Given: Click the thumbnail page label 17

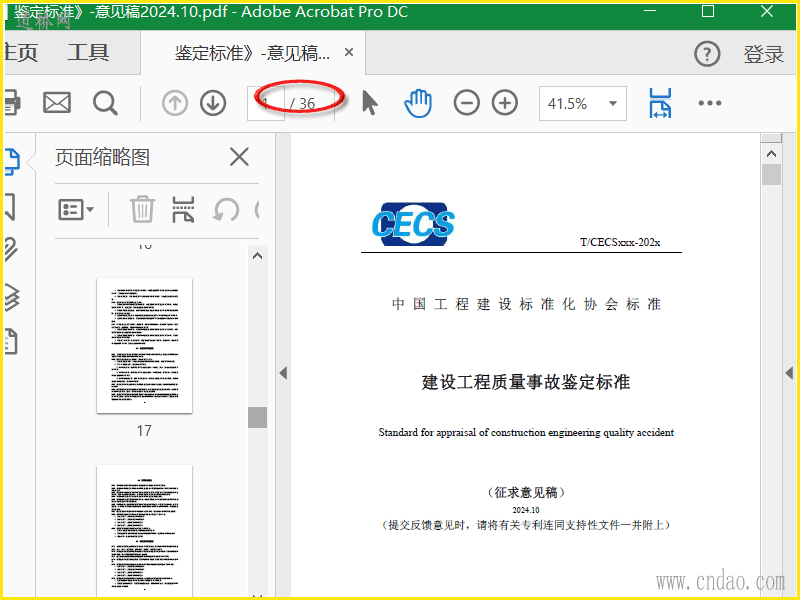Looking at the screenshot, I should click(144, 431).
